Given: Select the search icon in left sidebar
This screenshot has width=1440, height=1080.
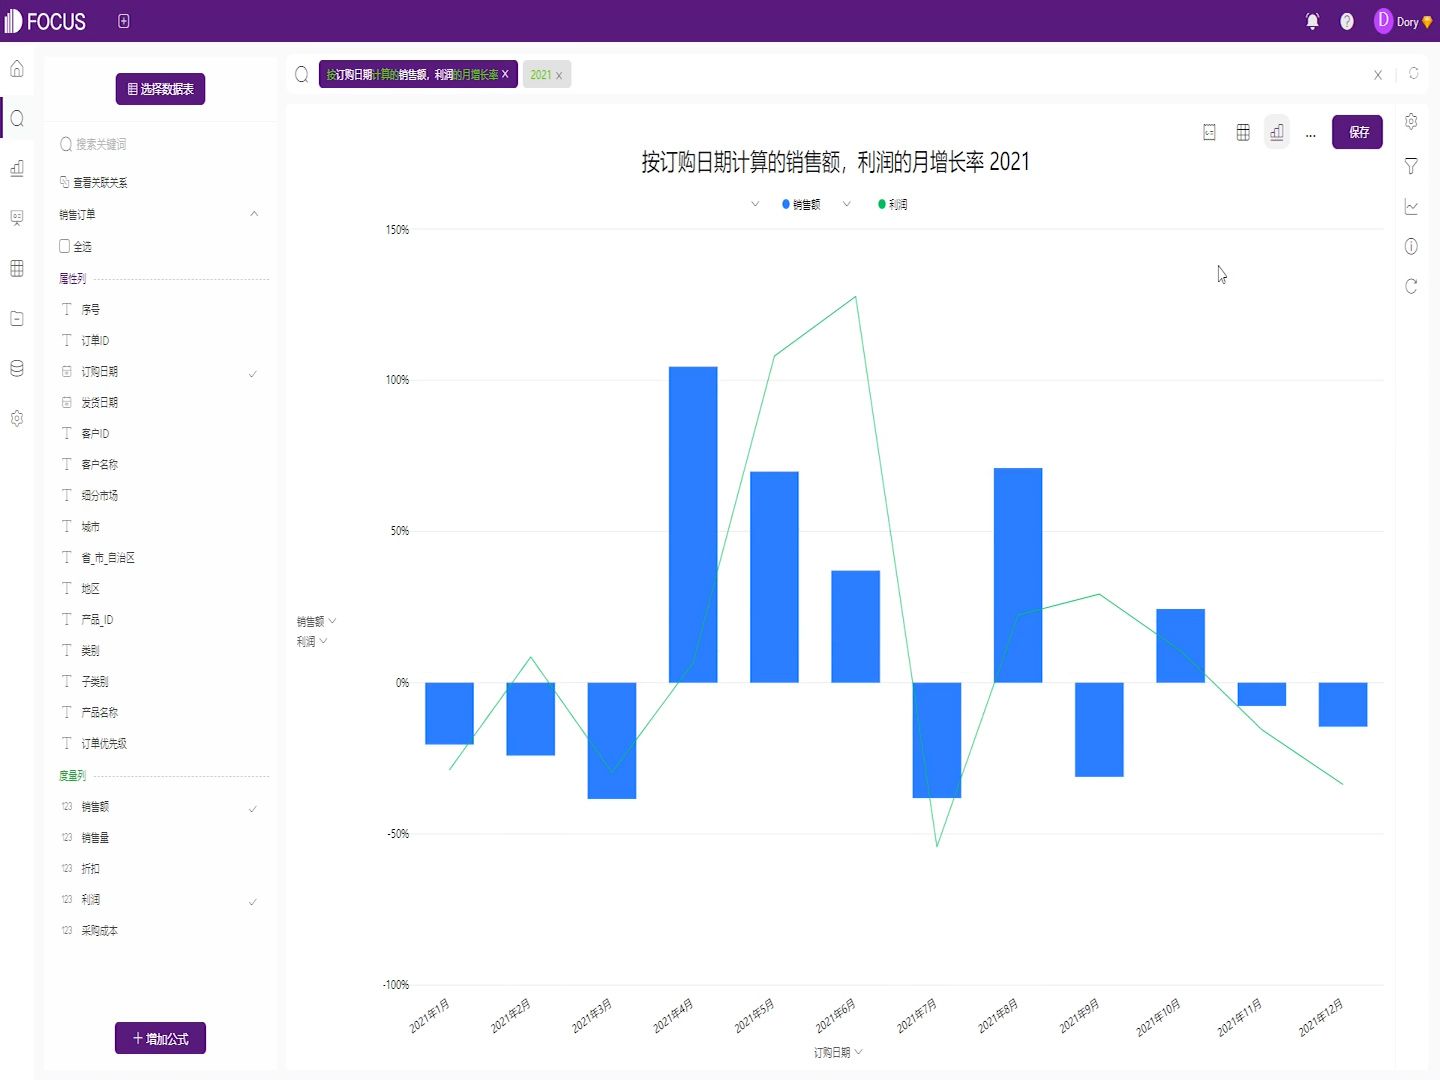Looking at the screenshot, I should click(x=17, y=119).
